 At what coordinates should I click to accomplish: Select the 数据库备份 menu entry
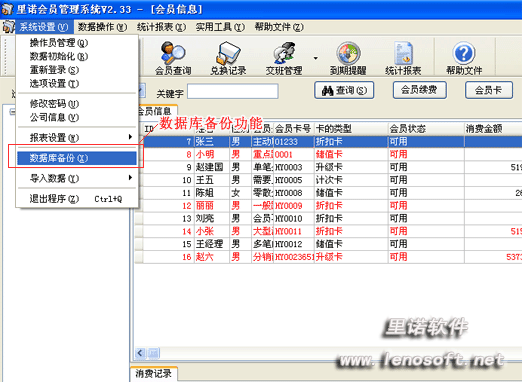point(77,158)
